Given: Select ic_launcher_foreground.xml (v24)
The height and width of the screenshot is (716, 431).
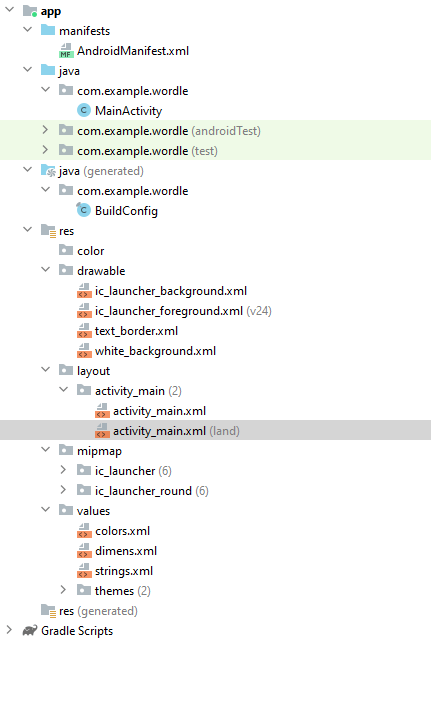Looking at the screenshot, I should (x=183, y=311).
